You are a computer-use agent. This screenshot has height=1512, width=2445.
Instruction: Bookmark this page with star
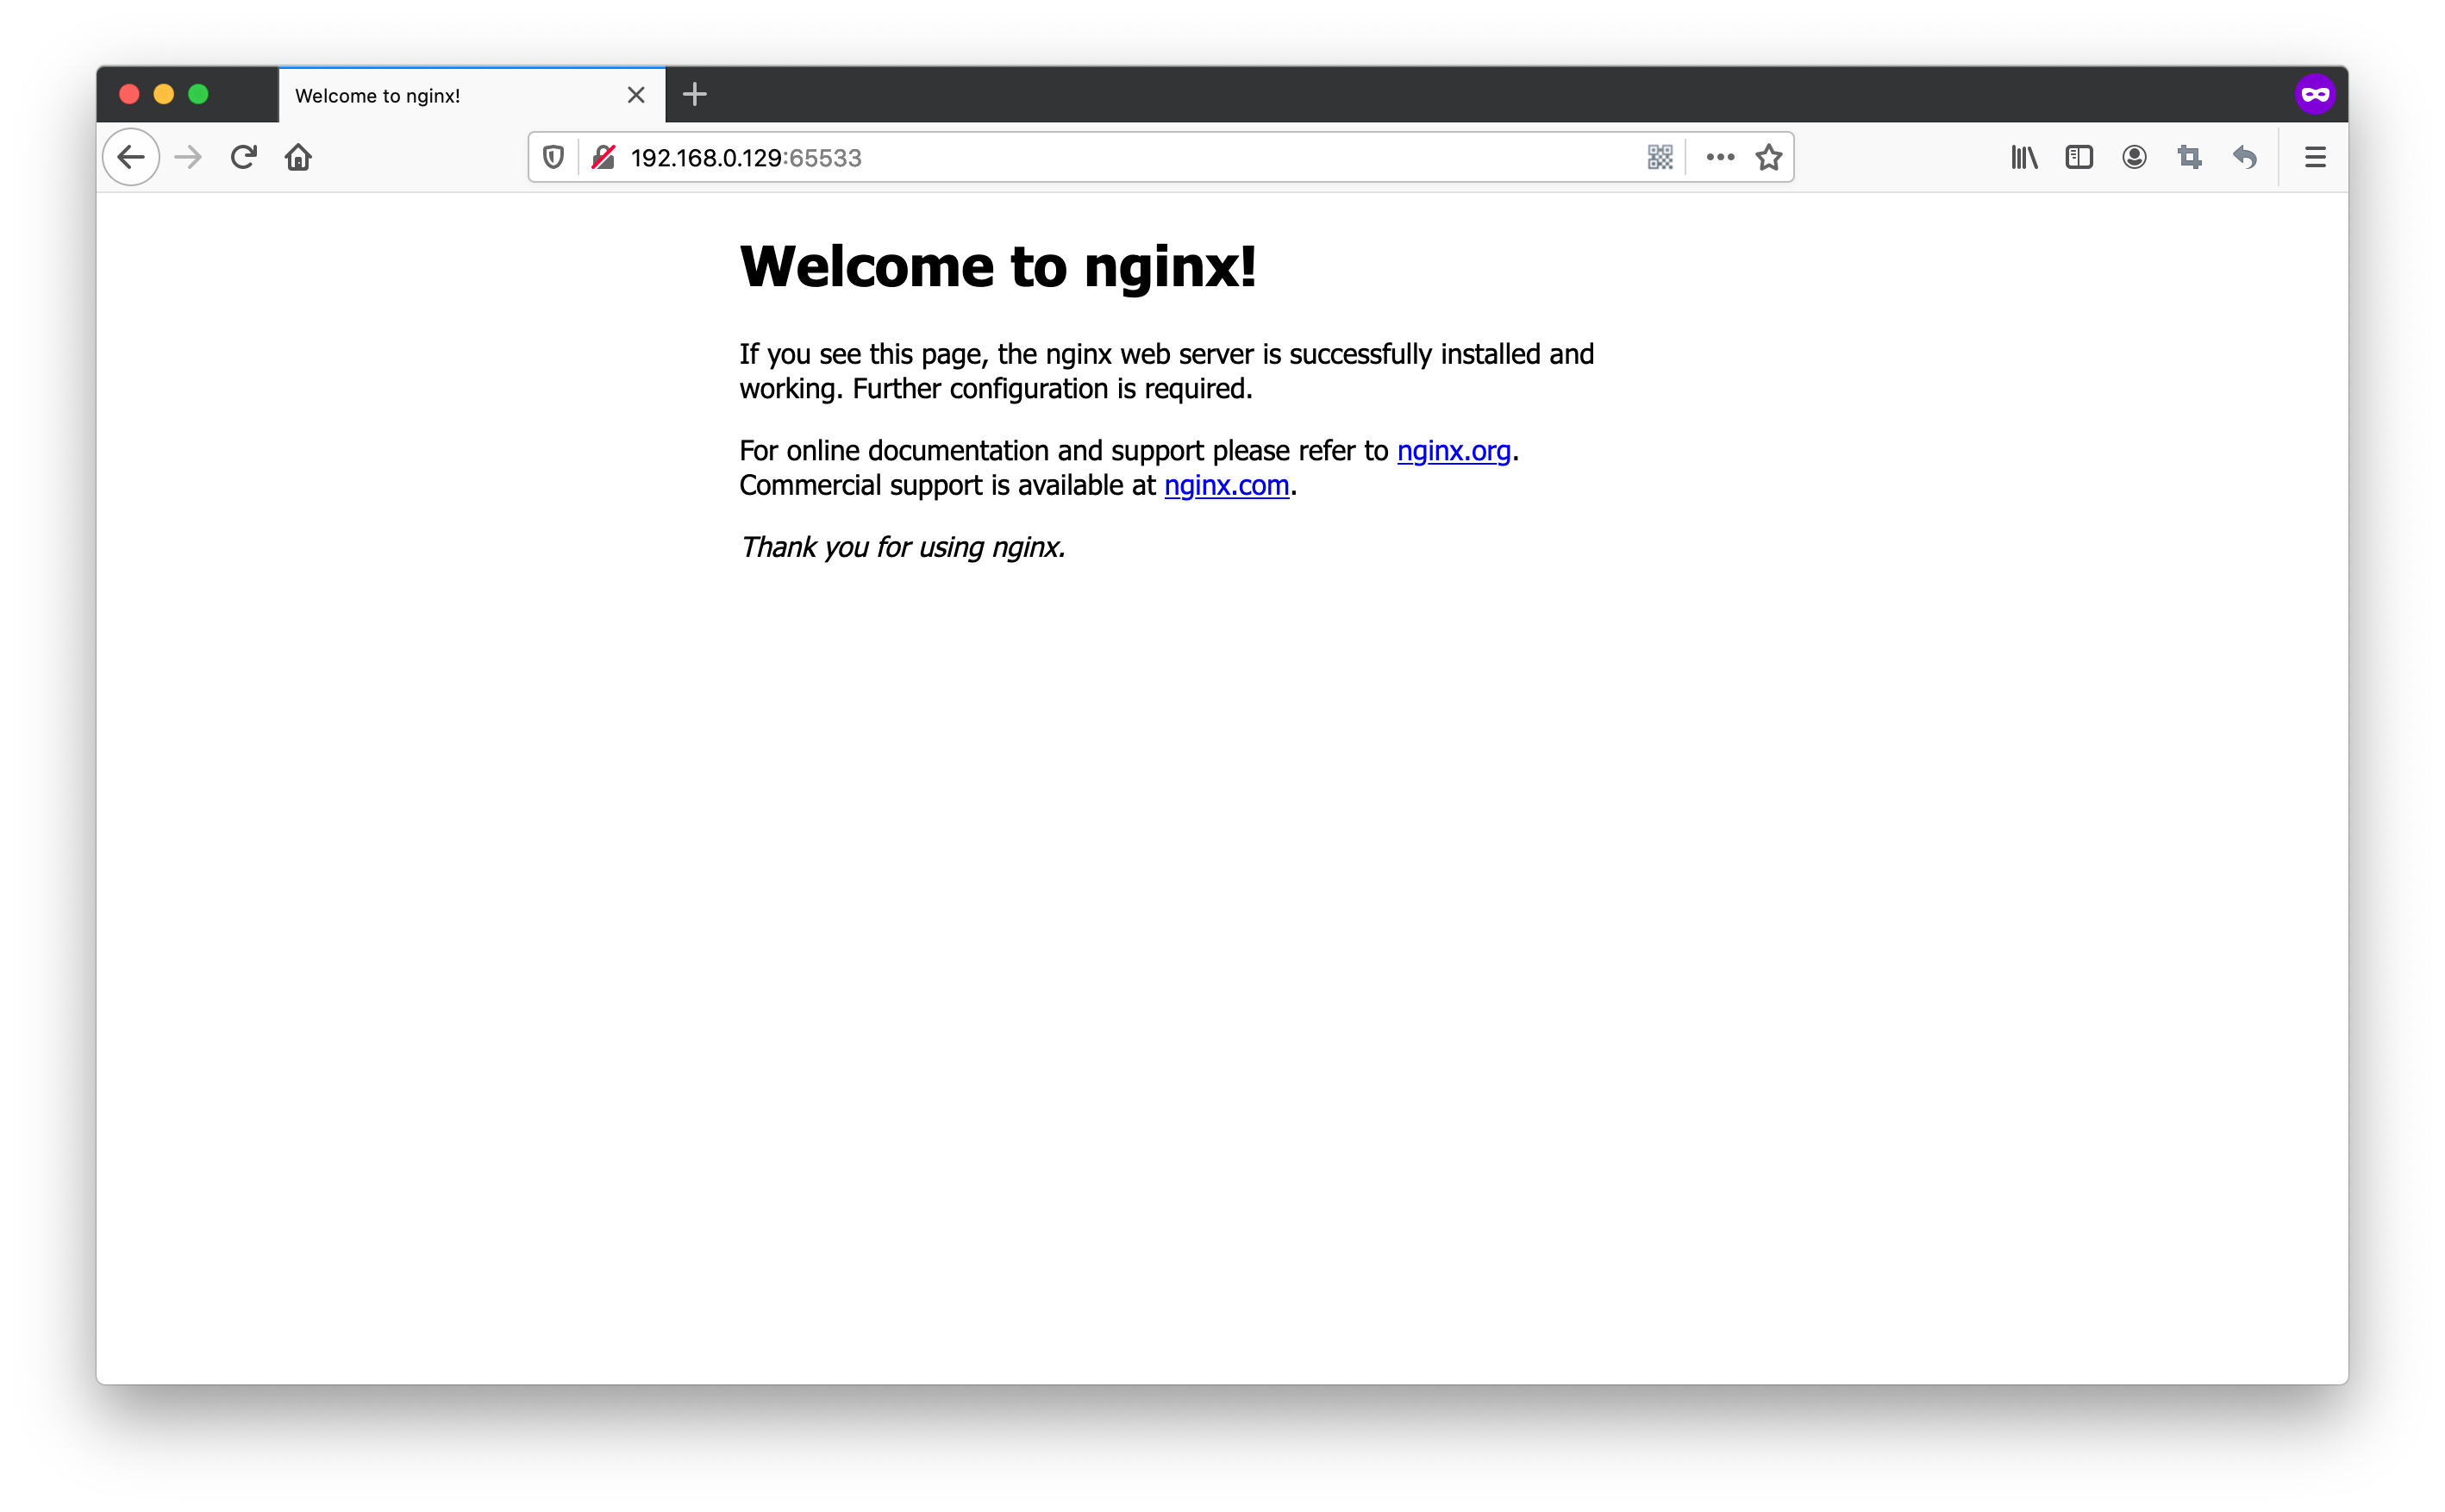coord(1768,157)
